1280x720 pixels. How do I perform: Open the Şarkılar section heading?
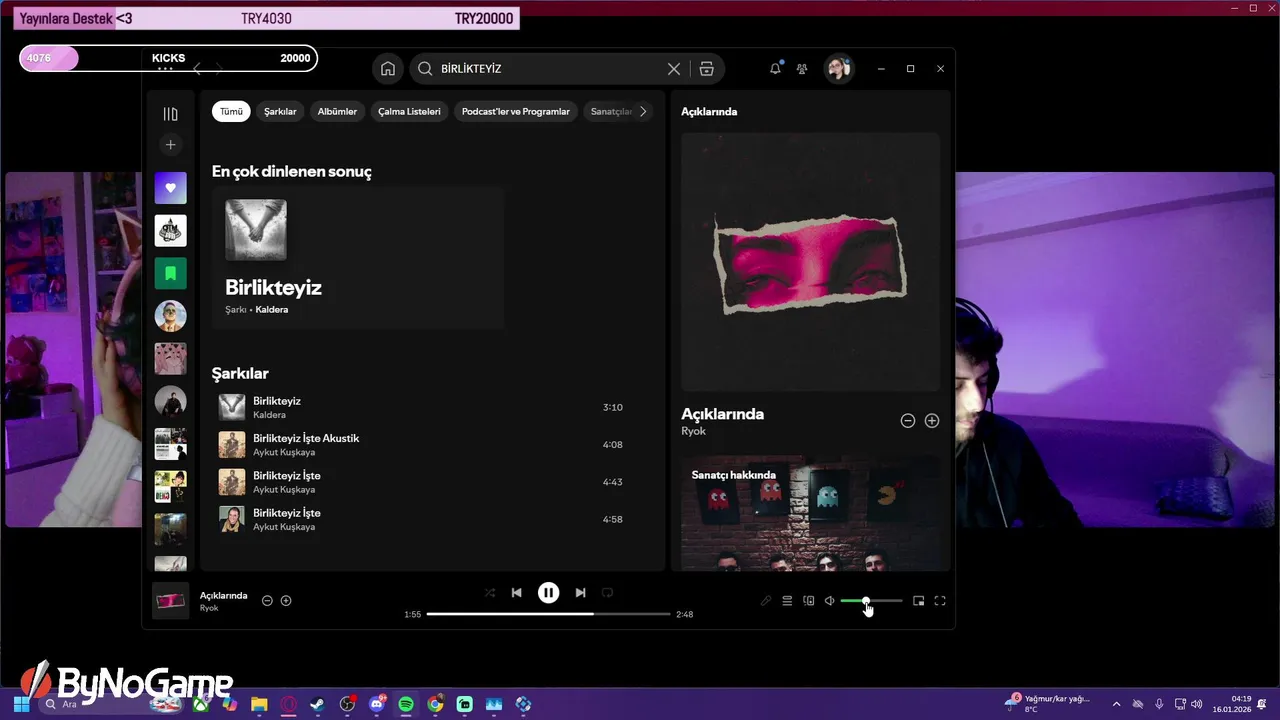240,373
